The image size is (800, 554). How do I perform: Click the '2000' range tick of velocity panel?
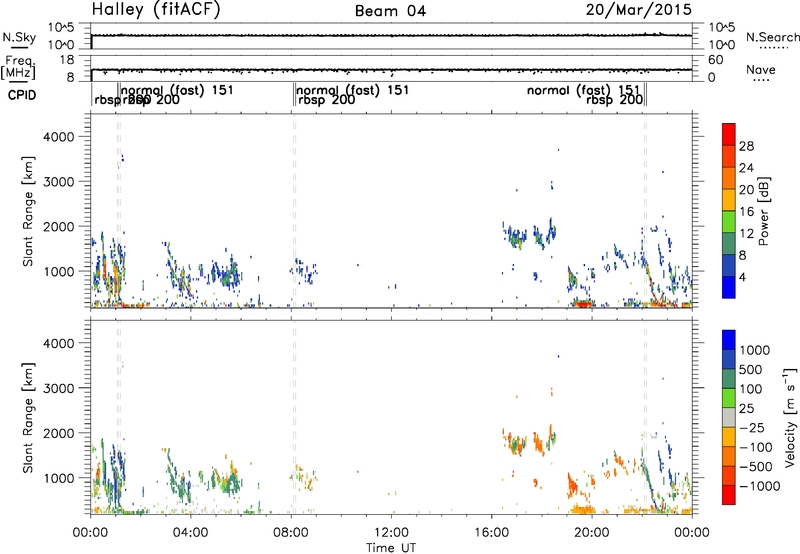click(x=59, y=433)
